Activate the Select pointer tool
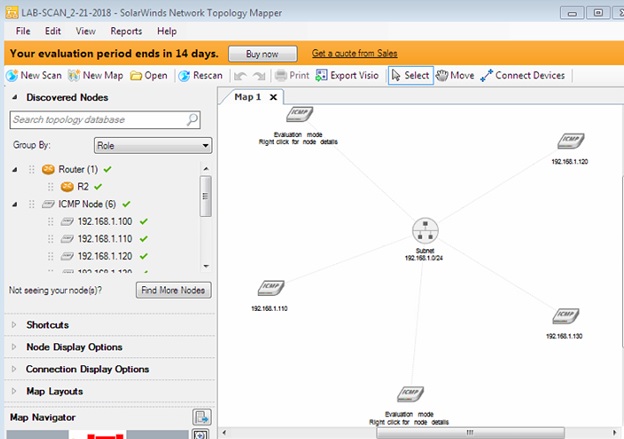Image resolution: width=624 pixels, height=439 pixels. 411,76
